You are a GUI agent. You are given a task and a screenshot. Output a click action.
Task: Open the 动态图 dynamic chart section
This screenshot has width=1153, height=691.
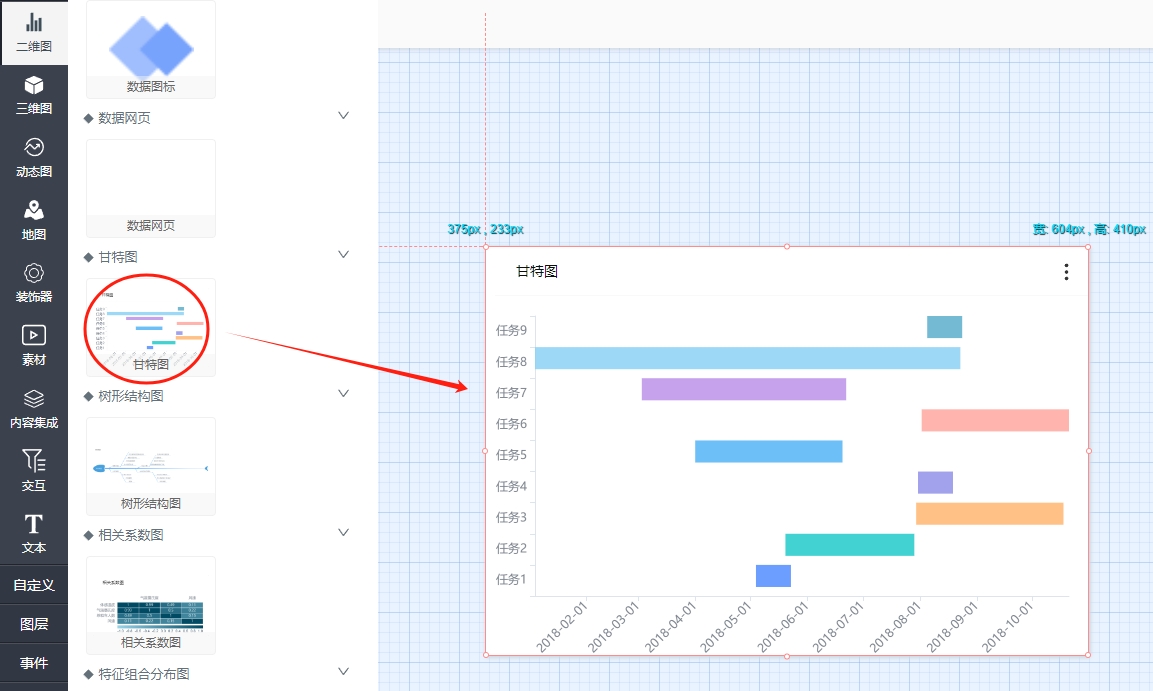pyautogui.click(x=34, y=158)
